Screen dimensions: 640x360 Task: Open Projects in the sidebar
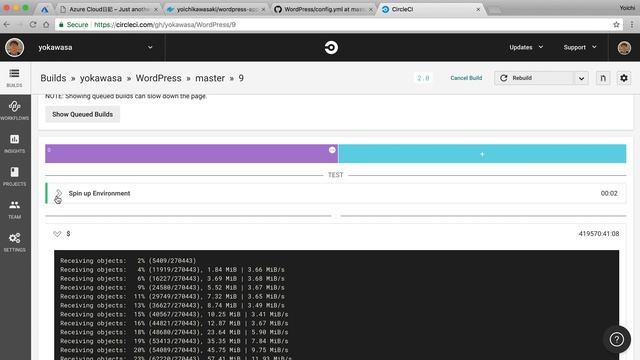[x=14, y=176]
